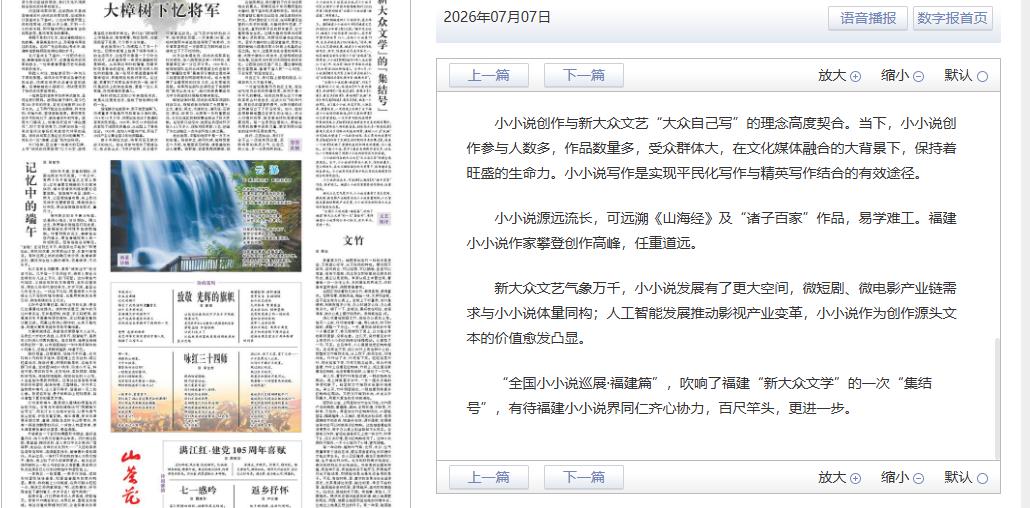Select the 默认 default size option above the article

click(x=966, y=76)
